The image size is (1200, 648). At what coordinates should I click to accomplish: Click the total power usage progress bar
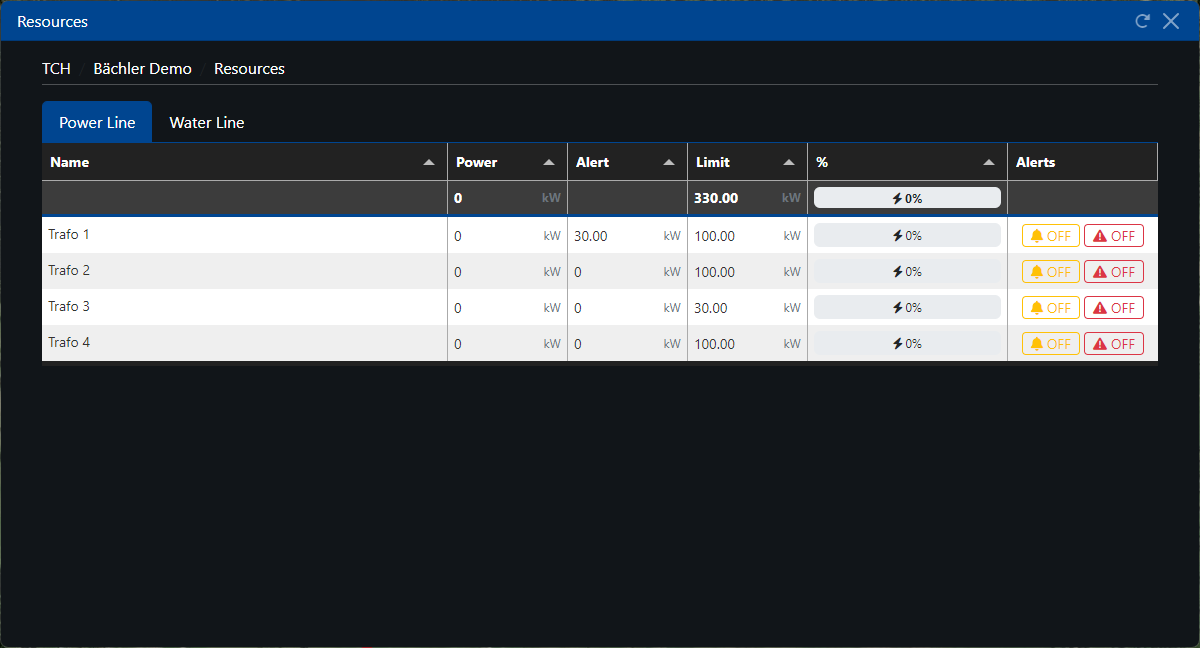point(907,198)
